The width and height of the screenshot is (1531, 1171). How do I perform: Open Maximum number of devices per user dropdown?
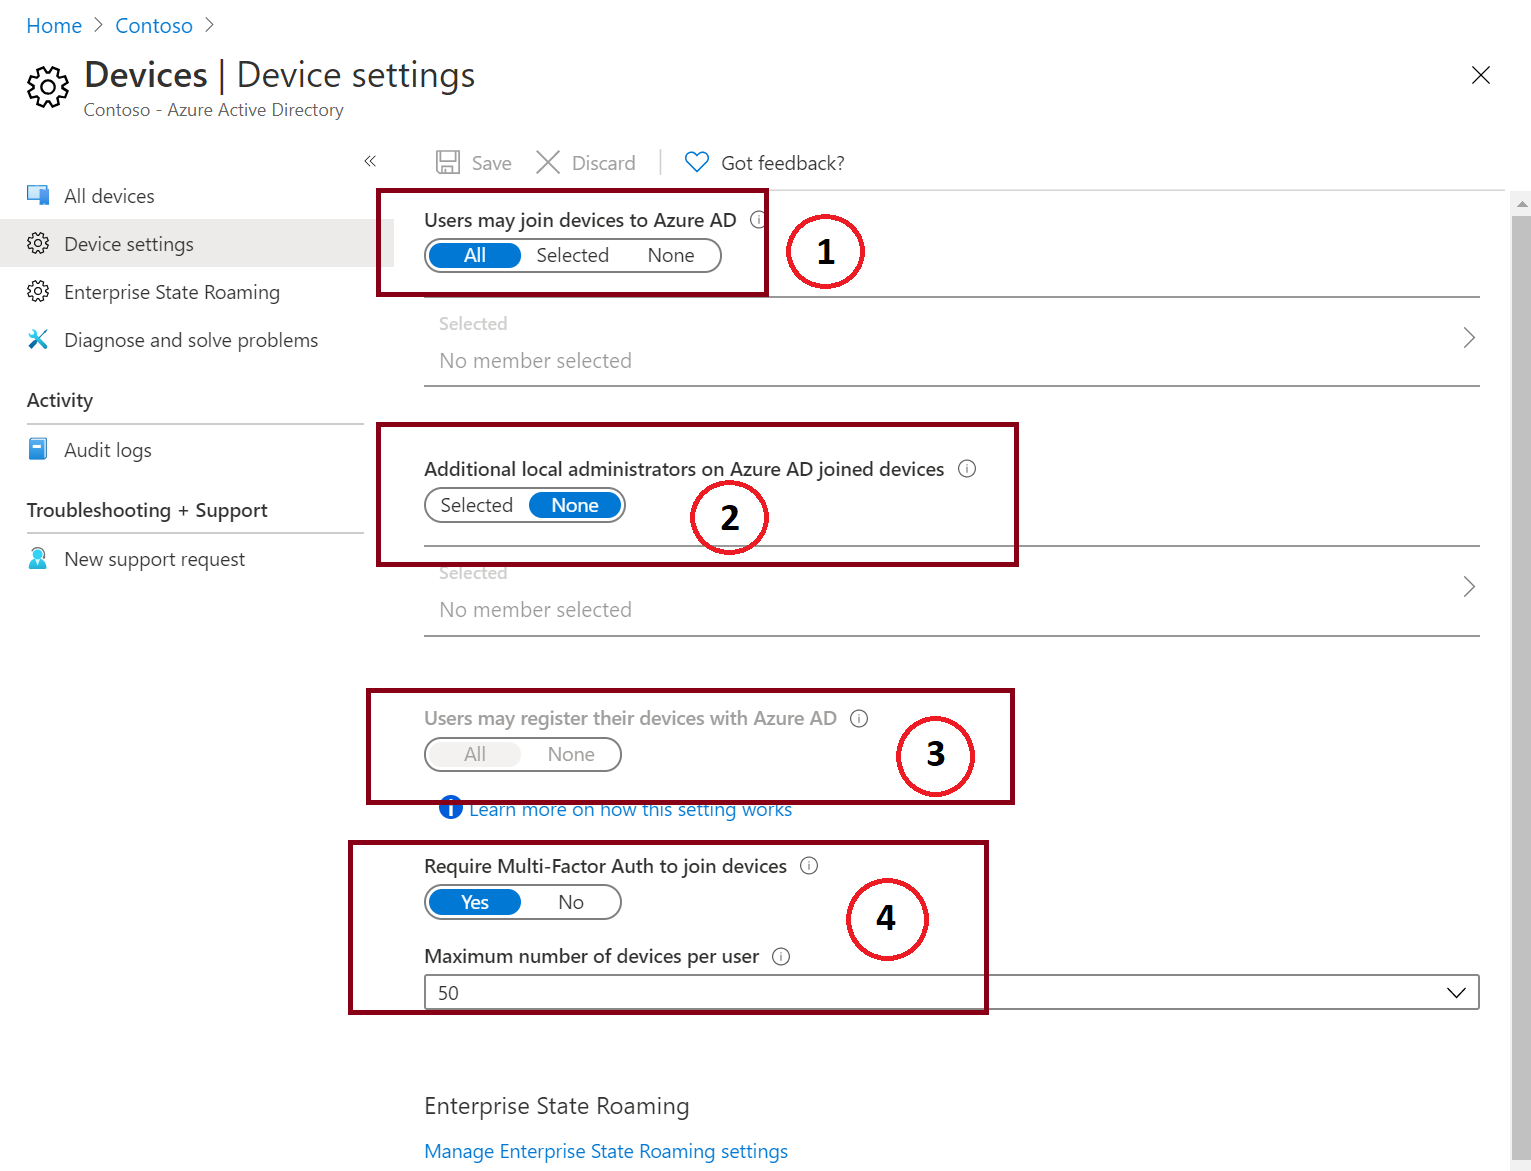[x=952, y=992]
